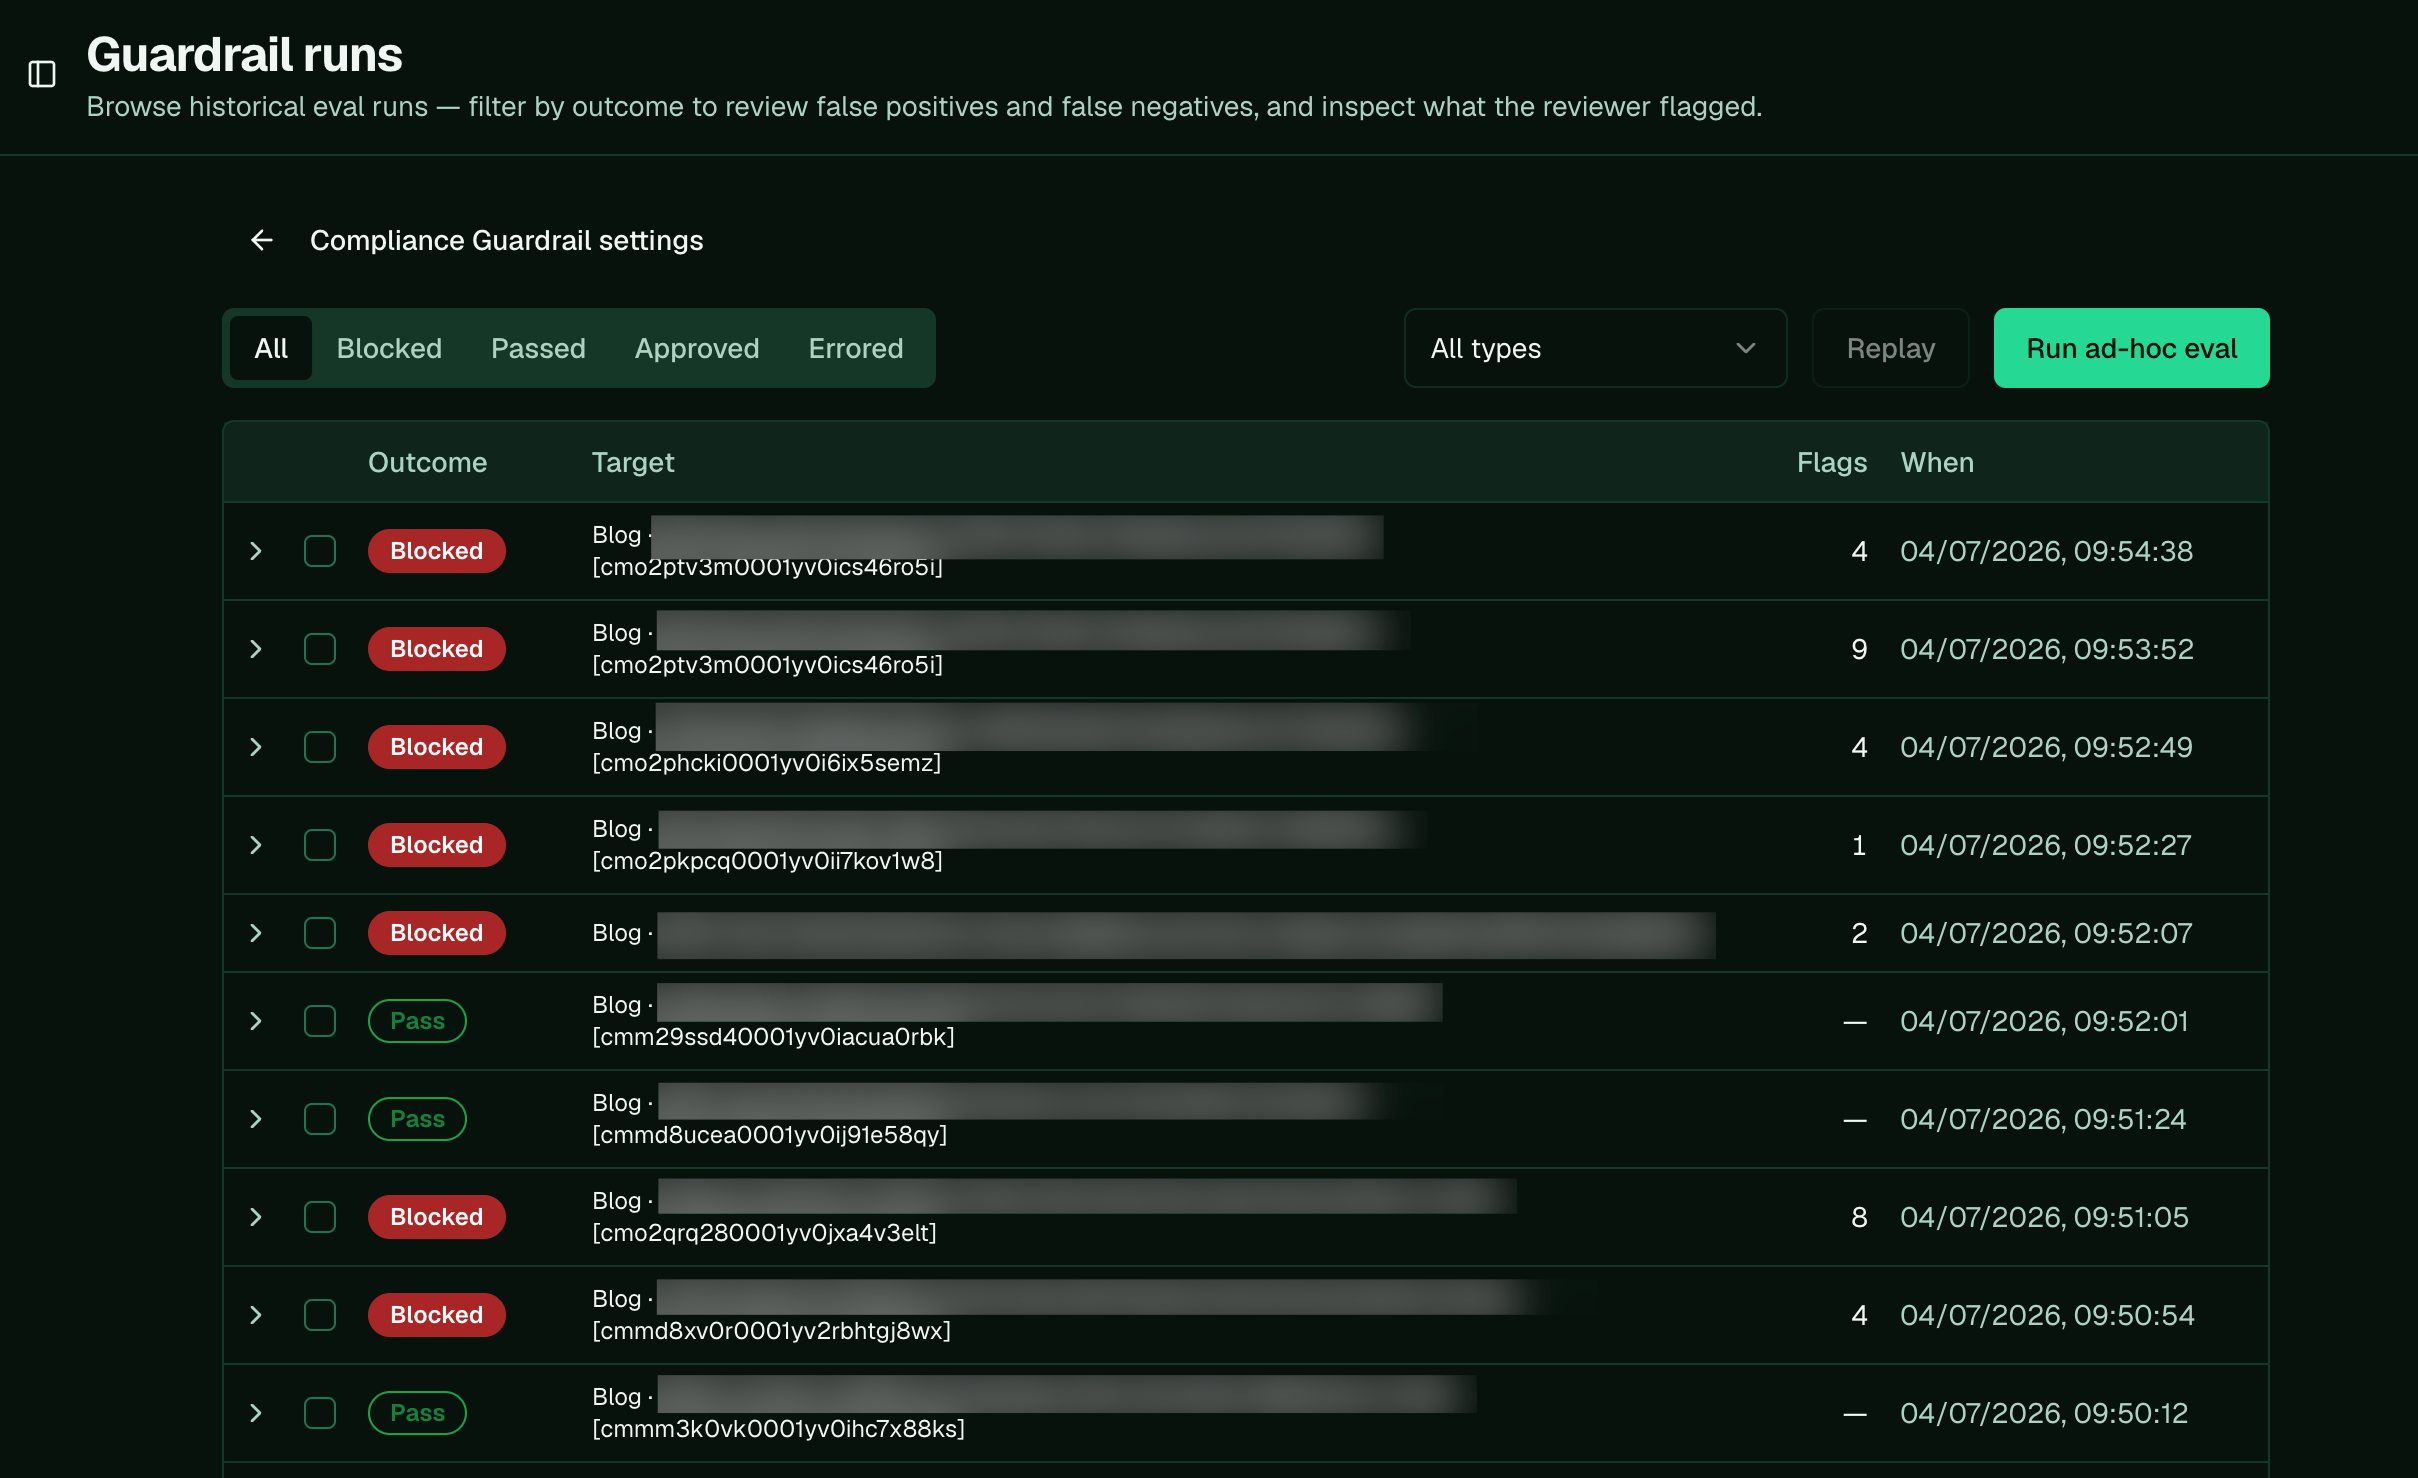2418x1478 pixels.
Task: Click the When column header
Action: point(1937,462)
